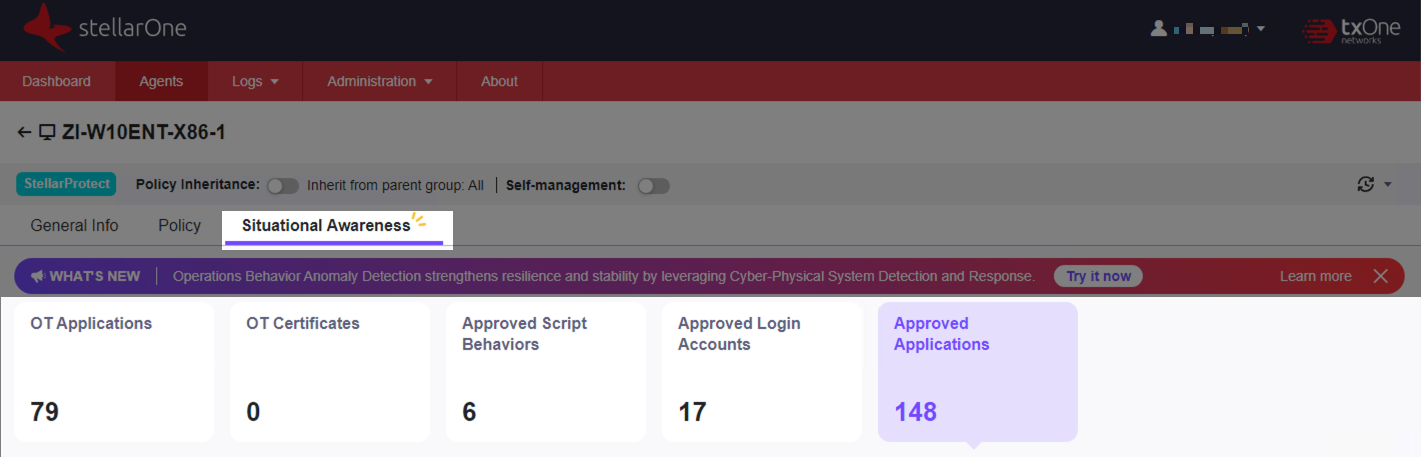Follow the Learn more link
Viewport: 1421px width, 457px height.
(x=1315, y=276)
